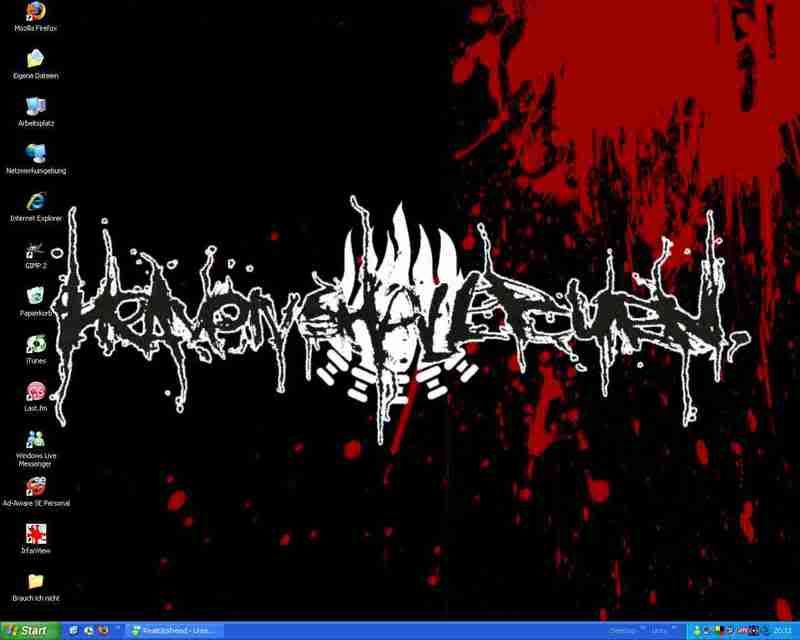Open the Links toolbar on the taskbar

click(659, 631)
